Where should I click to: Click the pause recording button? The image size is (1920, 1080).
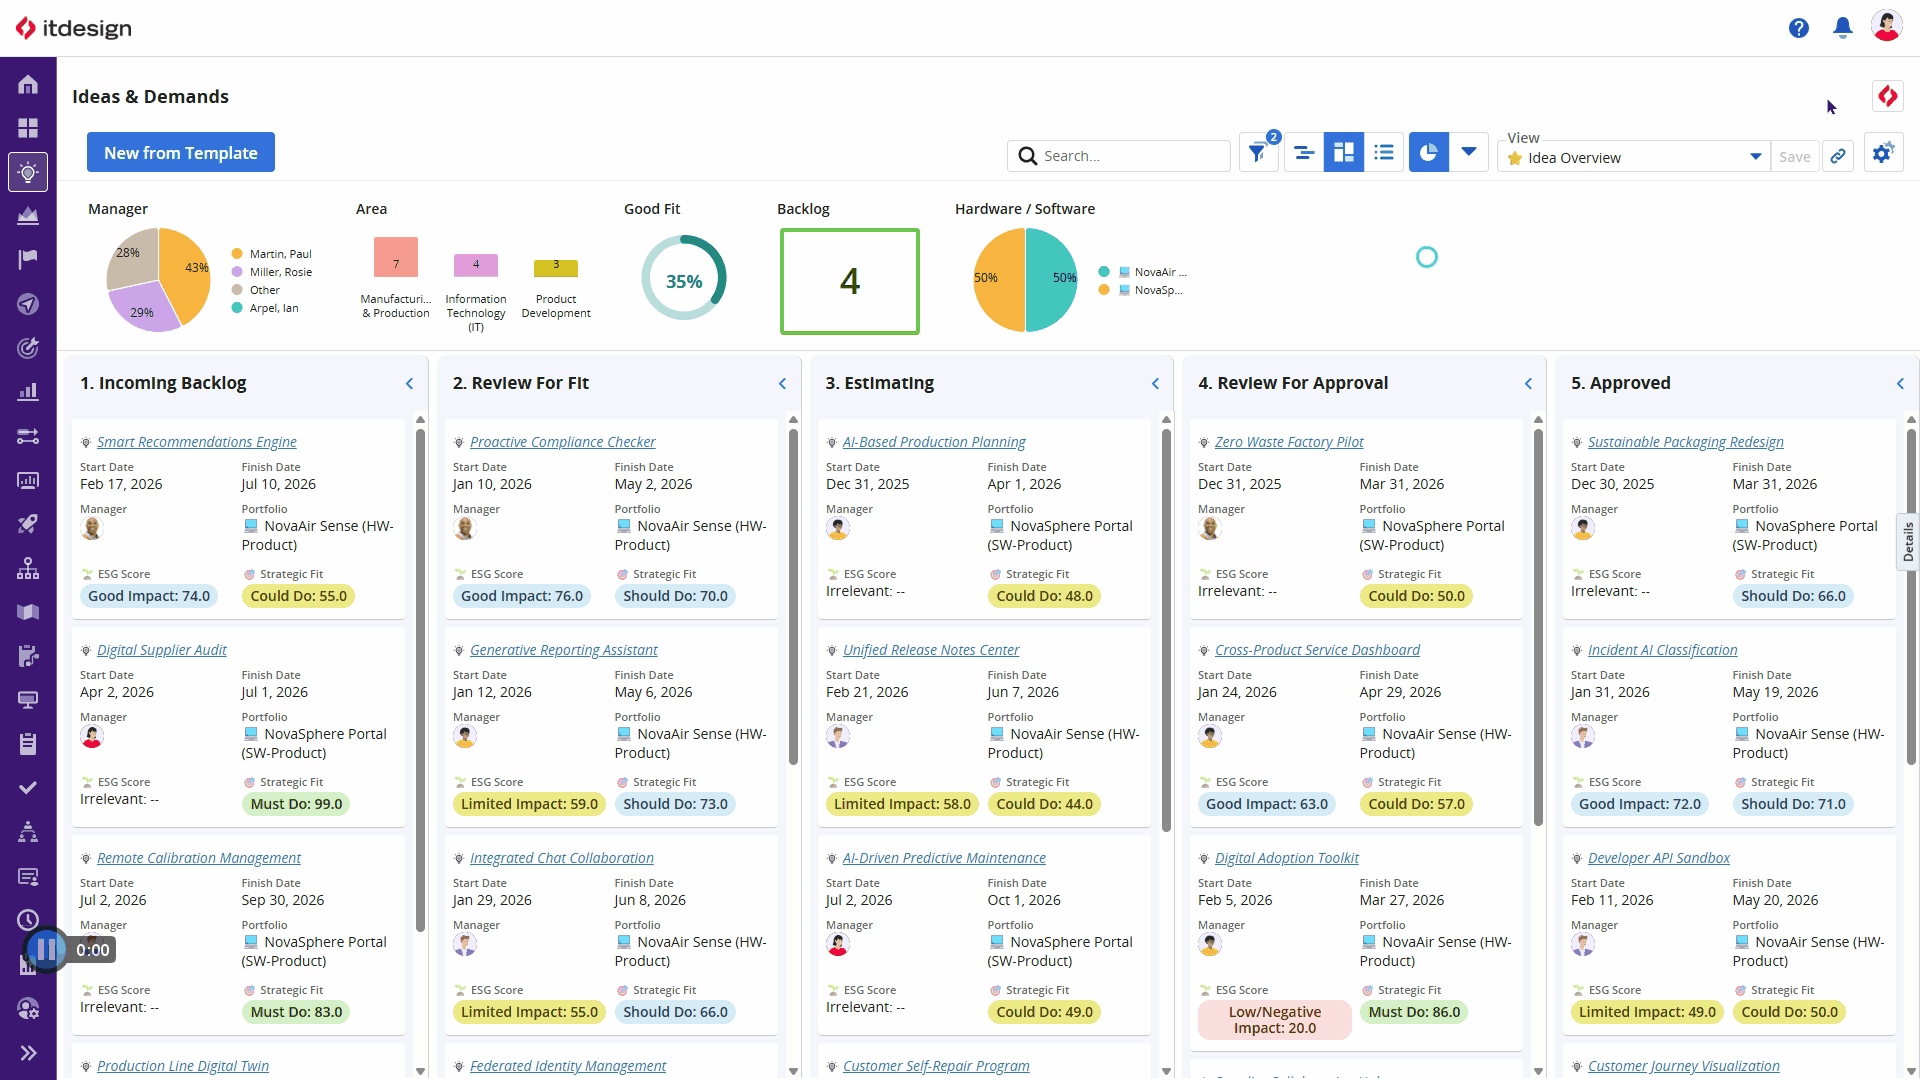point(46,950)
